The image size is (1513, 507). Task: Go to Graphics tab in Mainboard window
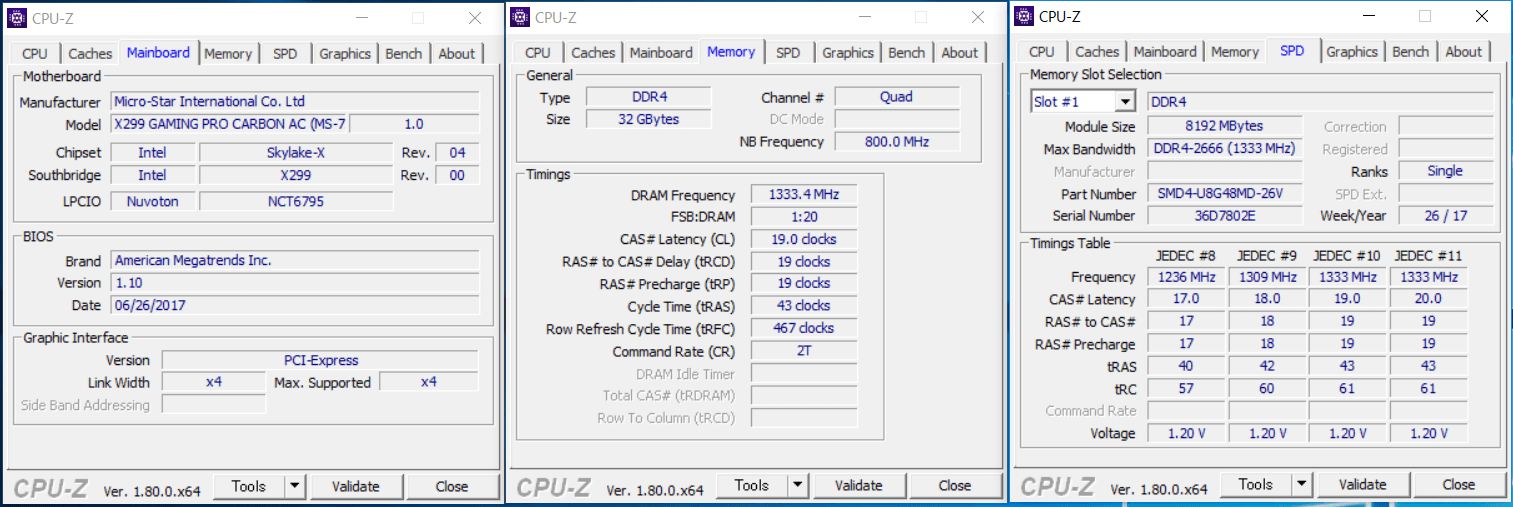pyautogui.click(x=345, y=53)
